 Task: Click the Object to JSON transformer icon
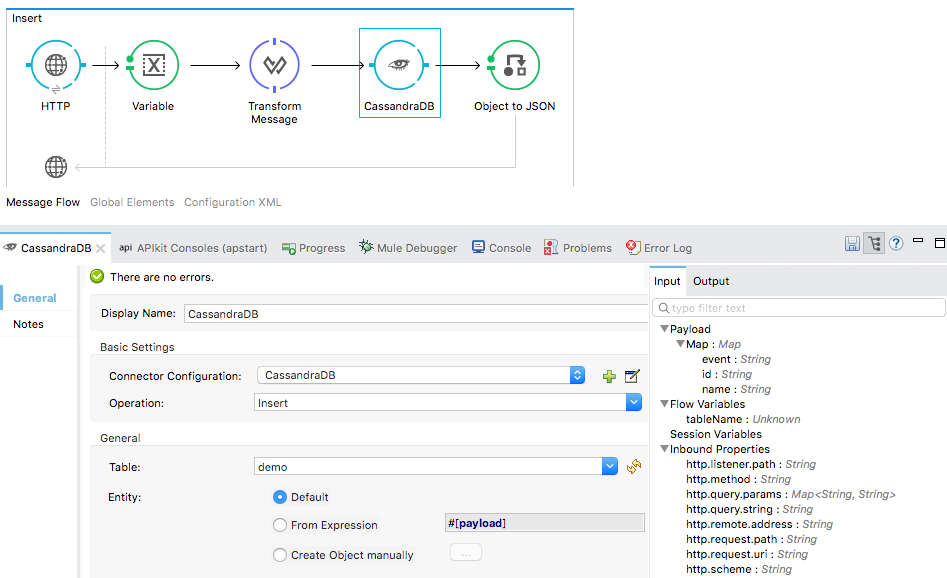pos(514,66)
